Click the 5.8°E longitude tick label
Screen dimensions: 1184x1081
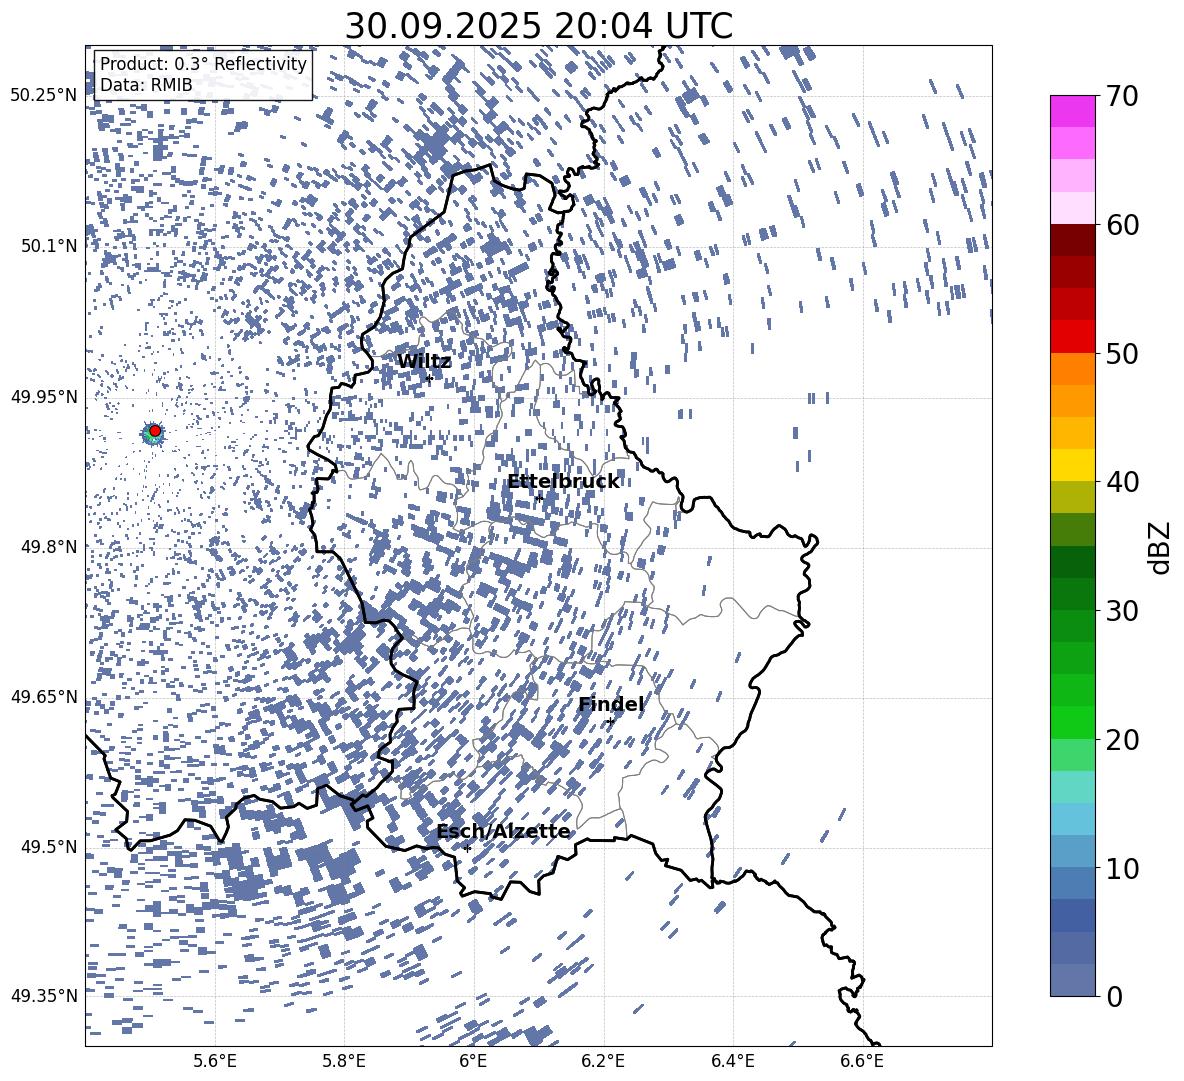344,1061
